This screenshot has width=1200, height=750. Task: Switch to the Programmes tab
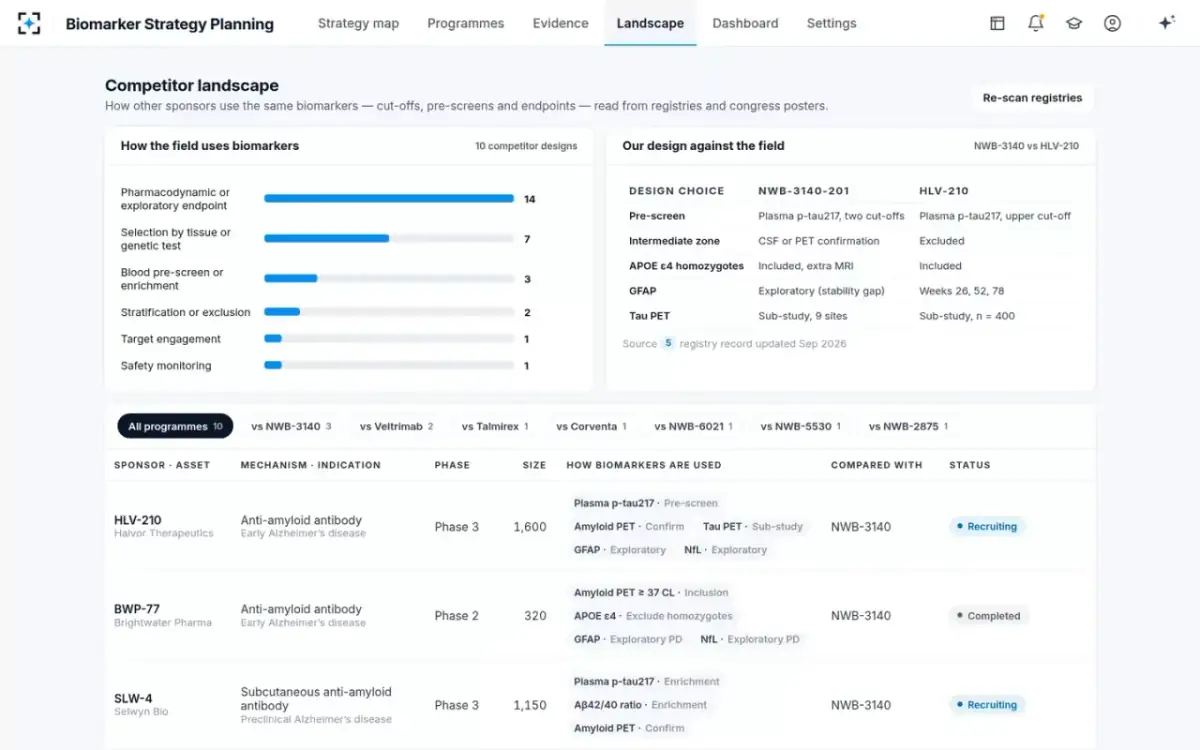(465, 23)
